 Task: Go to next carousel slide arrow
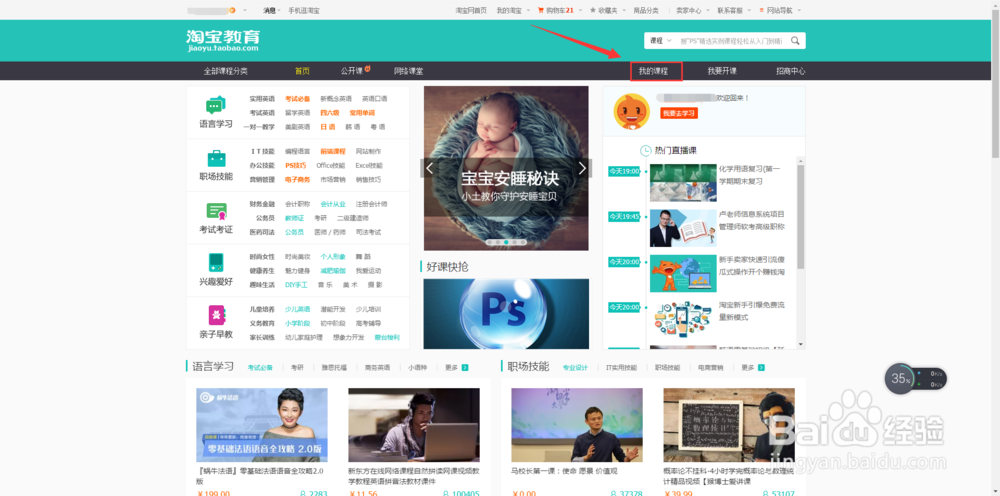click(x=582, y=168)
